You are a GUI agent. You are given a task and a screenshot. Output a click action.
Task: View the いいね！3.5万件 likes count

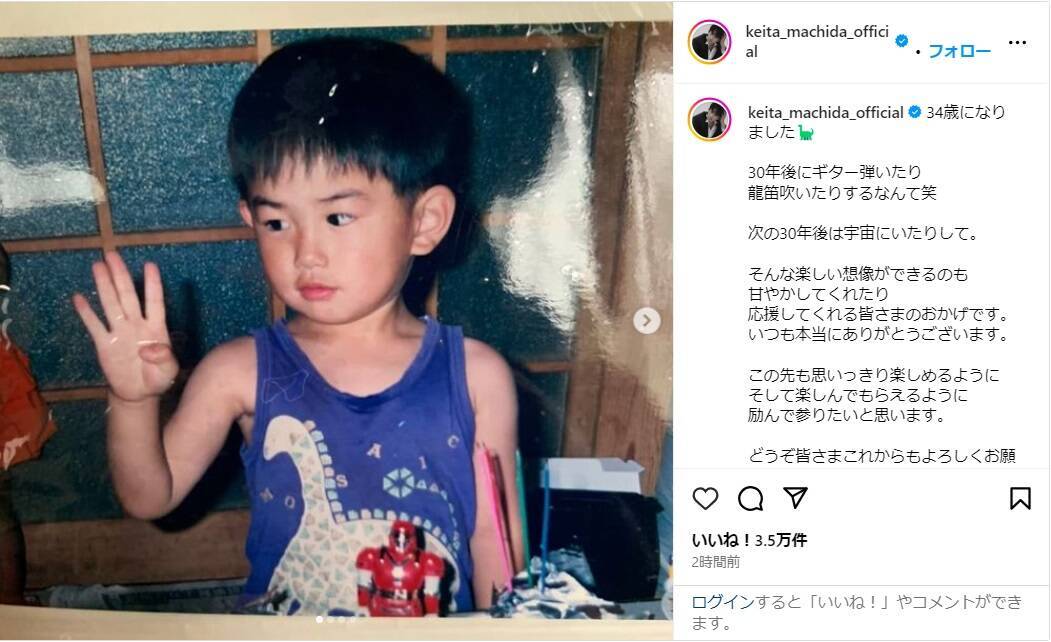click(x=749, y=540)
